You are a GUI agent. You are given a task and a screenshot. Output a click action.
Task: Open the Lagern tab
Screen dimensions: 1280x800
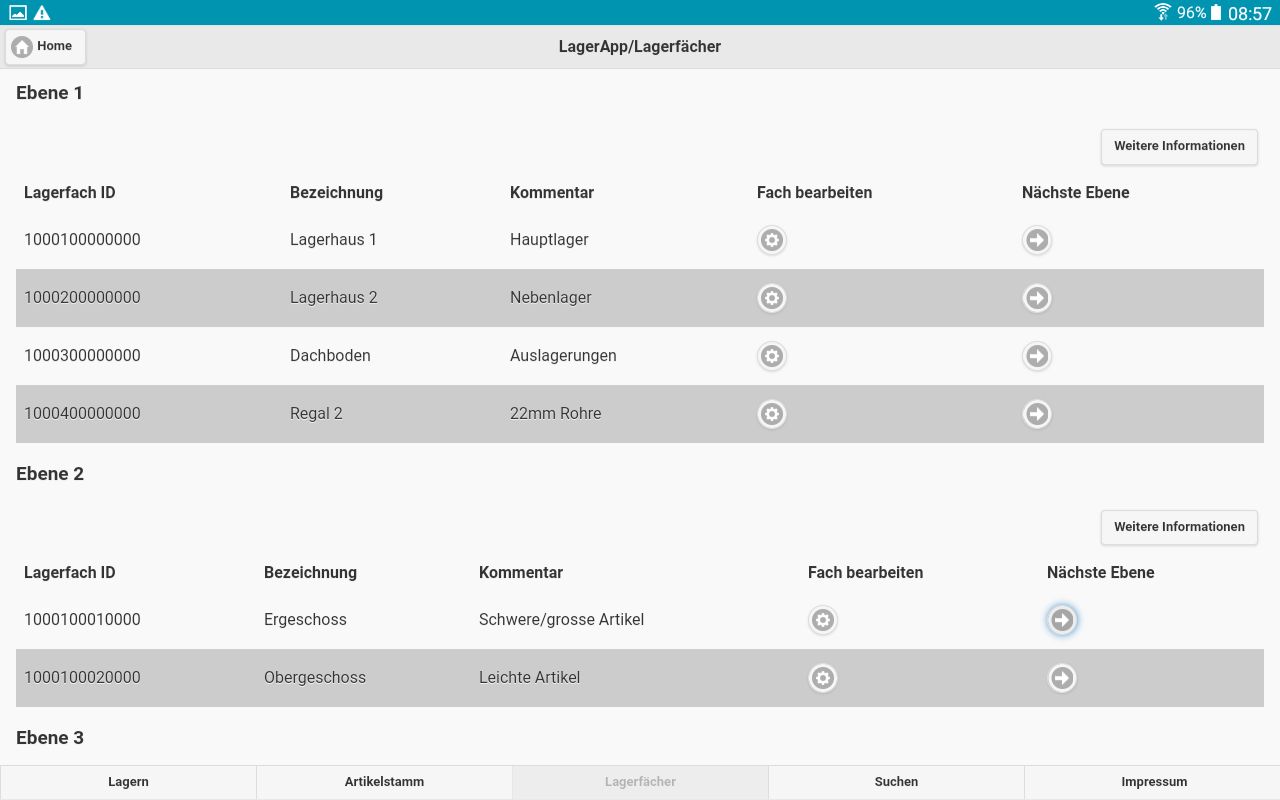(x=128, y=782)
